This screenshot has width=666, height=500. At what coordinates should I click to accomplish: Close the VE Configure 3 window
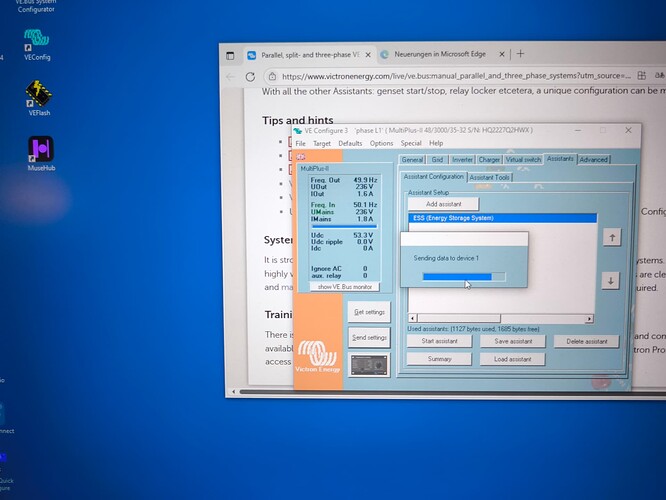pyautogui.click(x=628, y=130)
